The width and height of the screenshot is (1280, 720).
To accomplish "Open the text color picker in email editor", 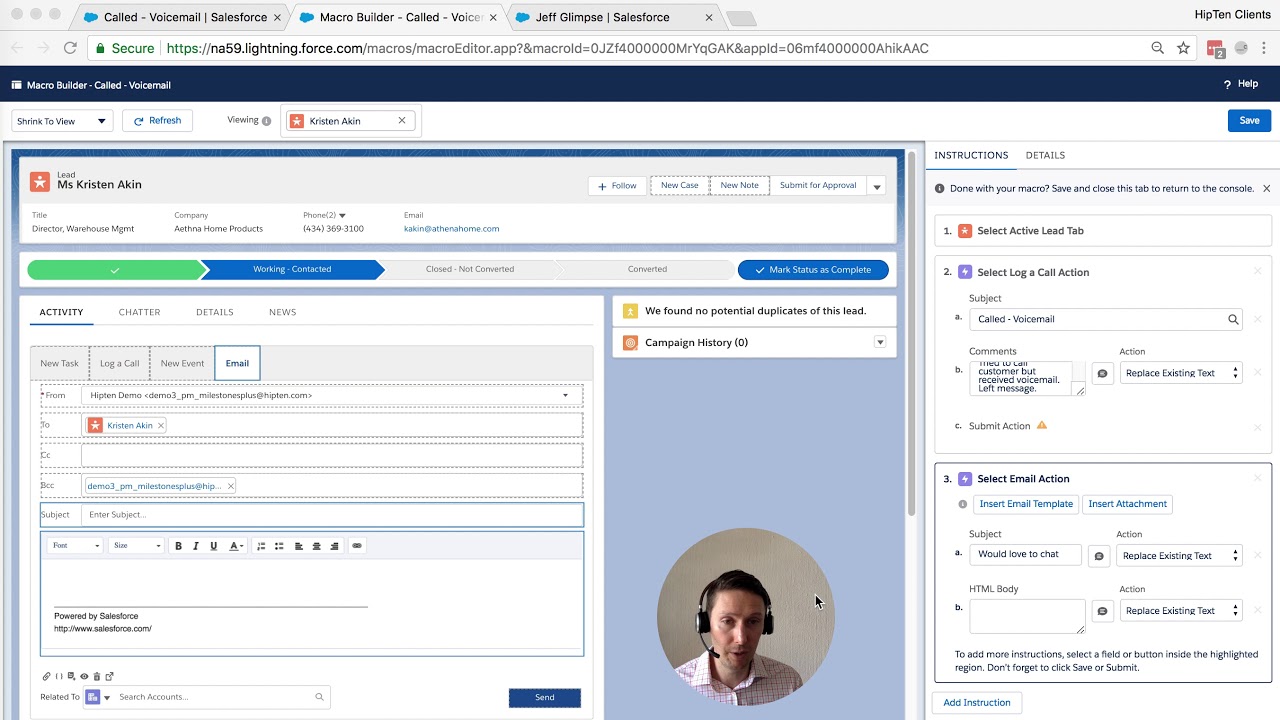I will (x=237, y=546).
